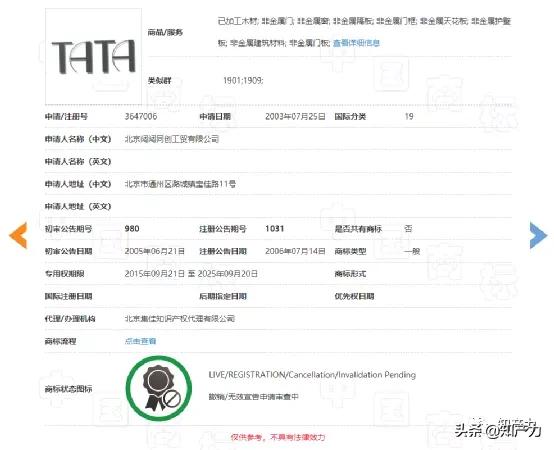Click the 撤销/无效宣告申请审查中 status text
This screenshot has height=450, width=554.
253,397
